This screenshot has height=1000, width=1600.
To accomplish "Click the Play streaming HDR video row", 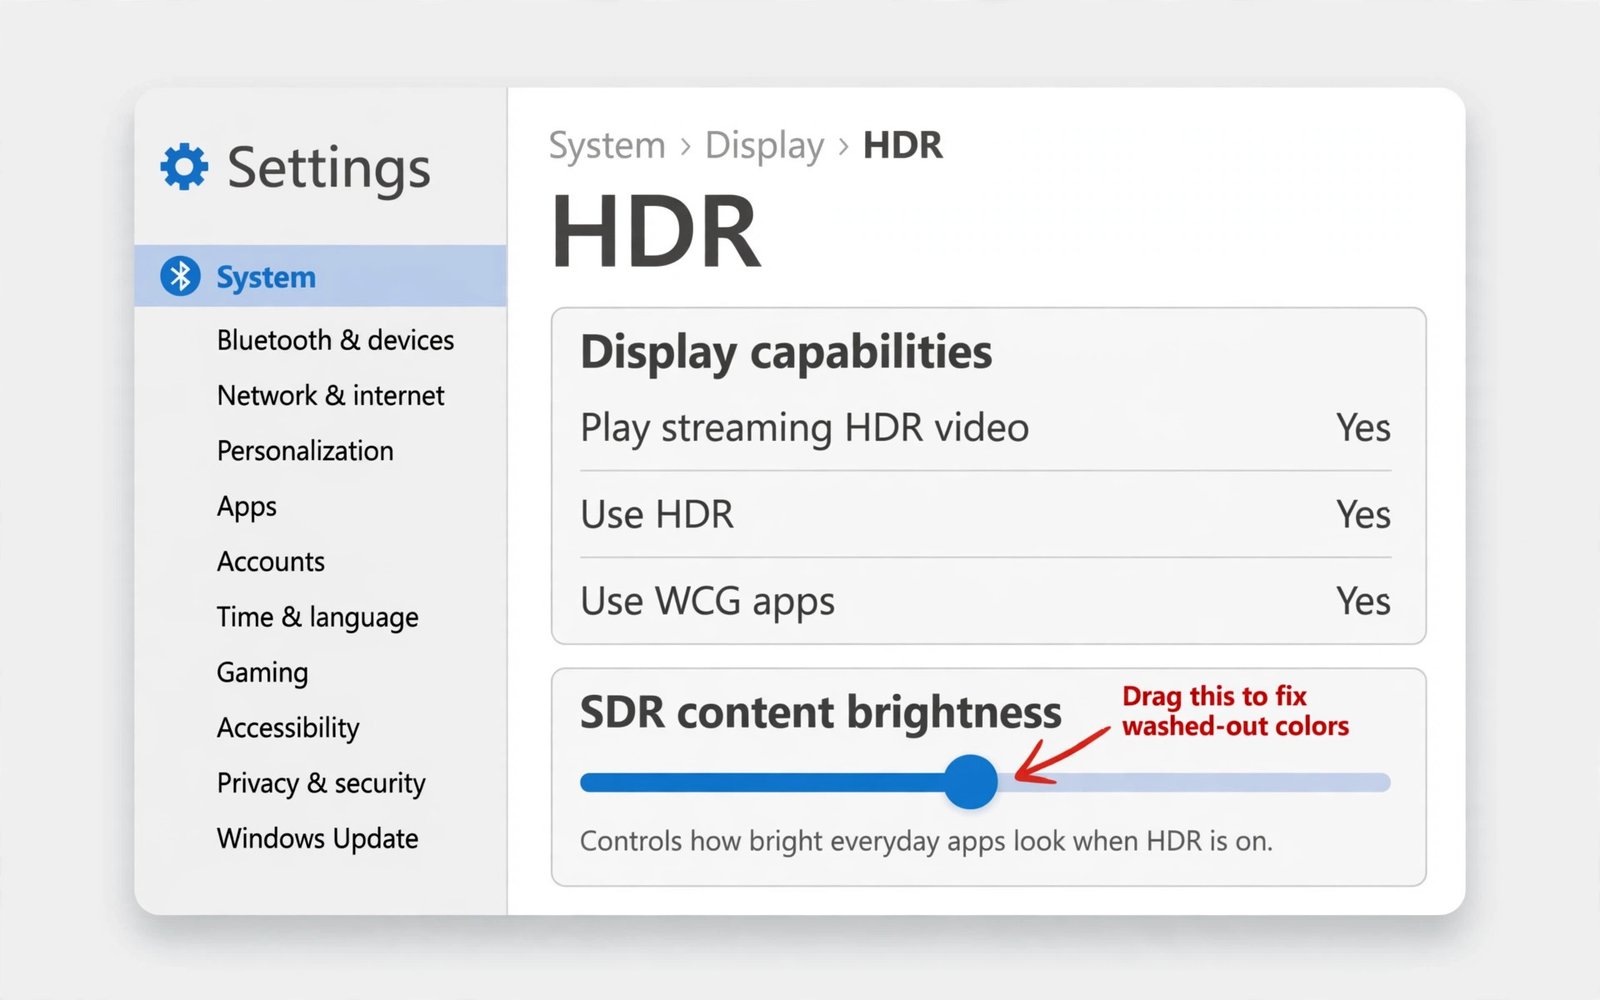I will pyautogui.click(x=985, y=428).
